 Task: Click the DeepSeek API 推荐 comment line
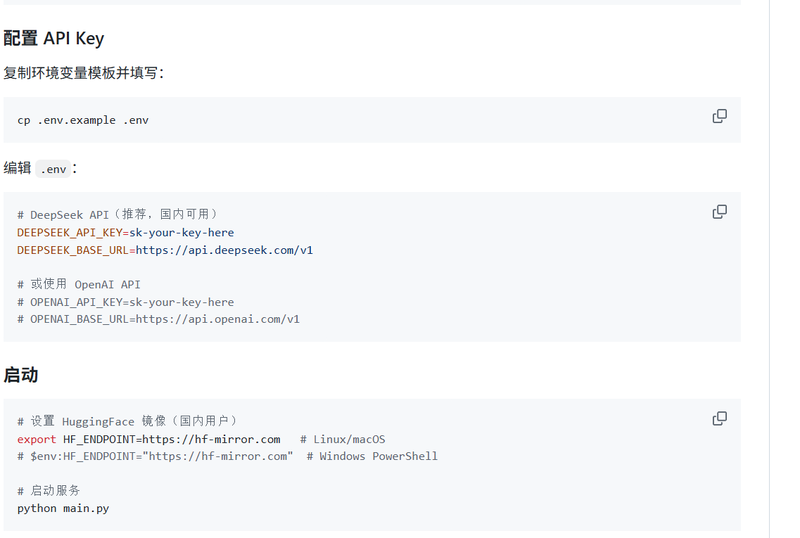coord(117,214)
